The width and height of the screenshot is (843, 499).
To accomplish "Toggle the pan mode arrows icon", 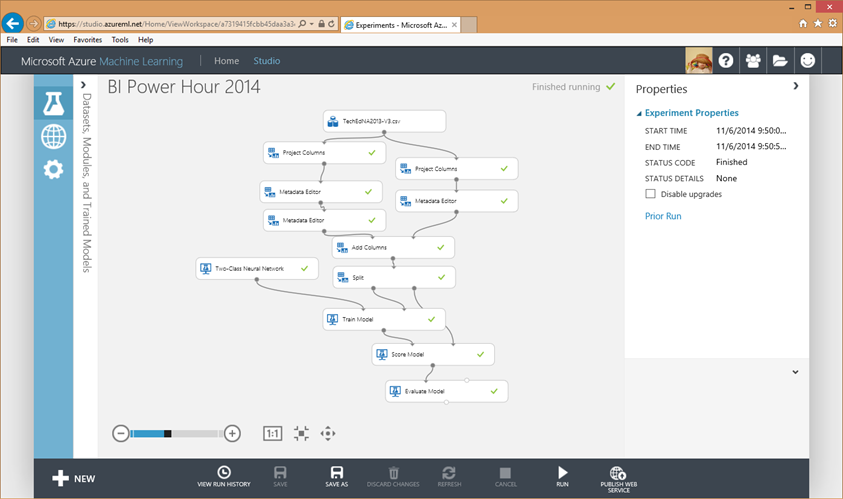I will (x=328, y=433).
